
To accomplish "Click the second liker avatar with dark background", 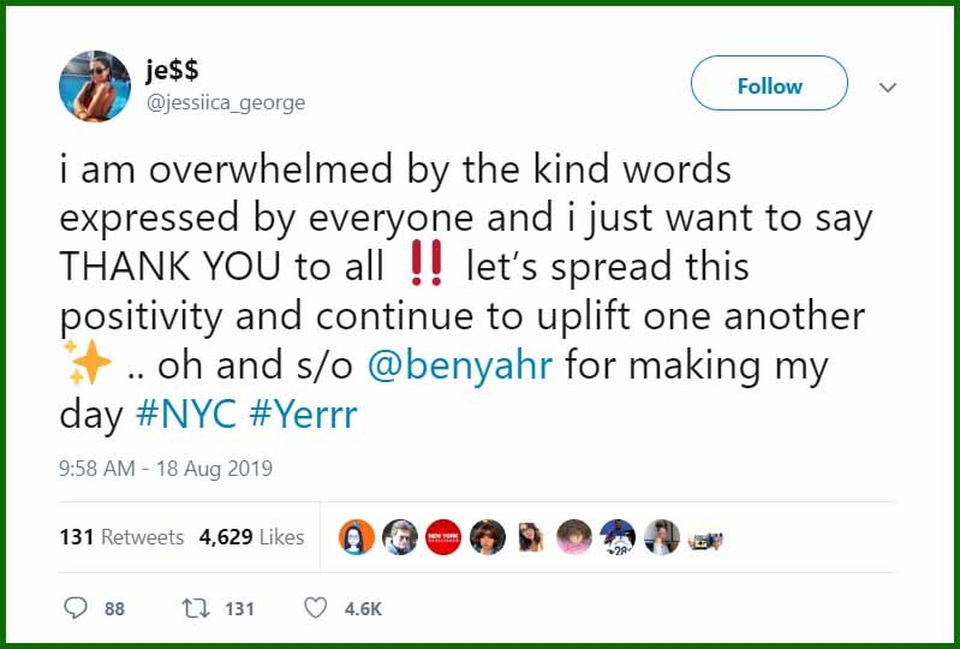I will click(400, 537).
